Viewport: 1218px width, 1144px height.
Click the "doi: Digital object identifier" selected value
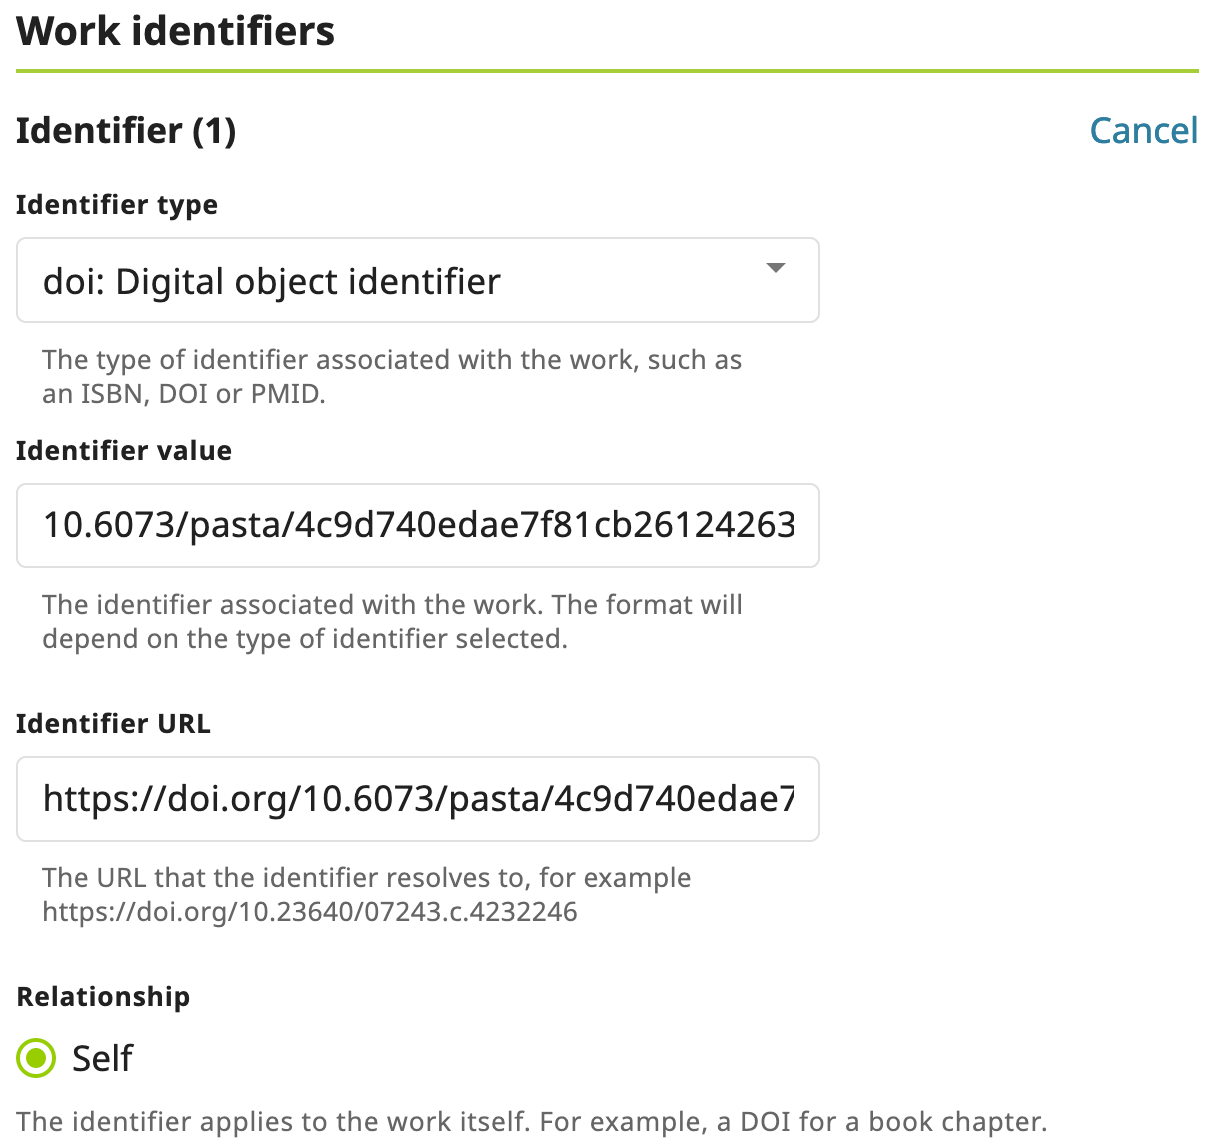(271, 282)
